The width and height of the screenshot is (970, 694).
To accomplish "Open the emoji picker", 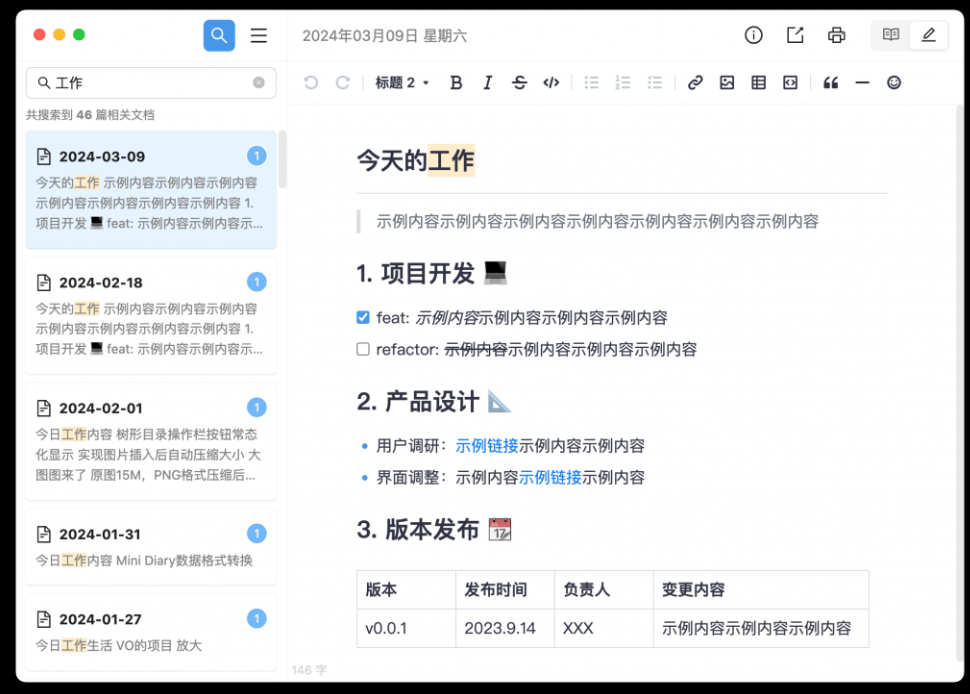I will 893,82.
